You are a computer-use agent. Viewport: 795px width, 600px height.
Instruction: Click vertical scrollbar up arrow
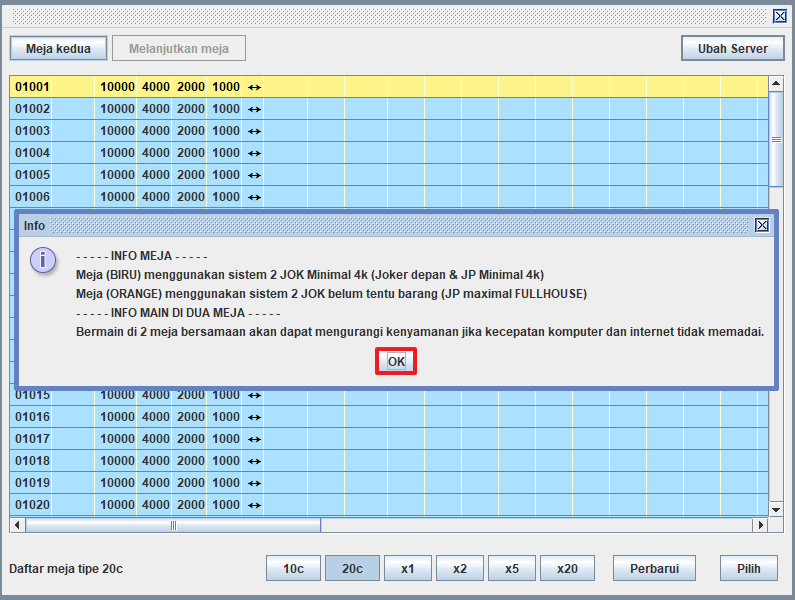point(776,83)
